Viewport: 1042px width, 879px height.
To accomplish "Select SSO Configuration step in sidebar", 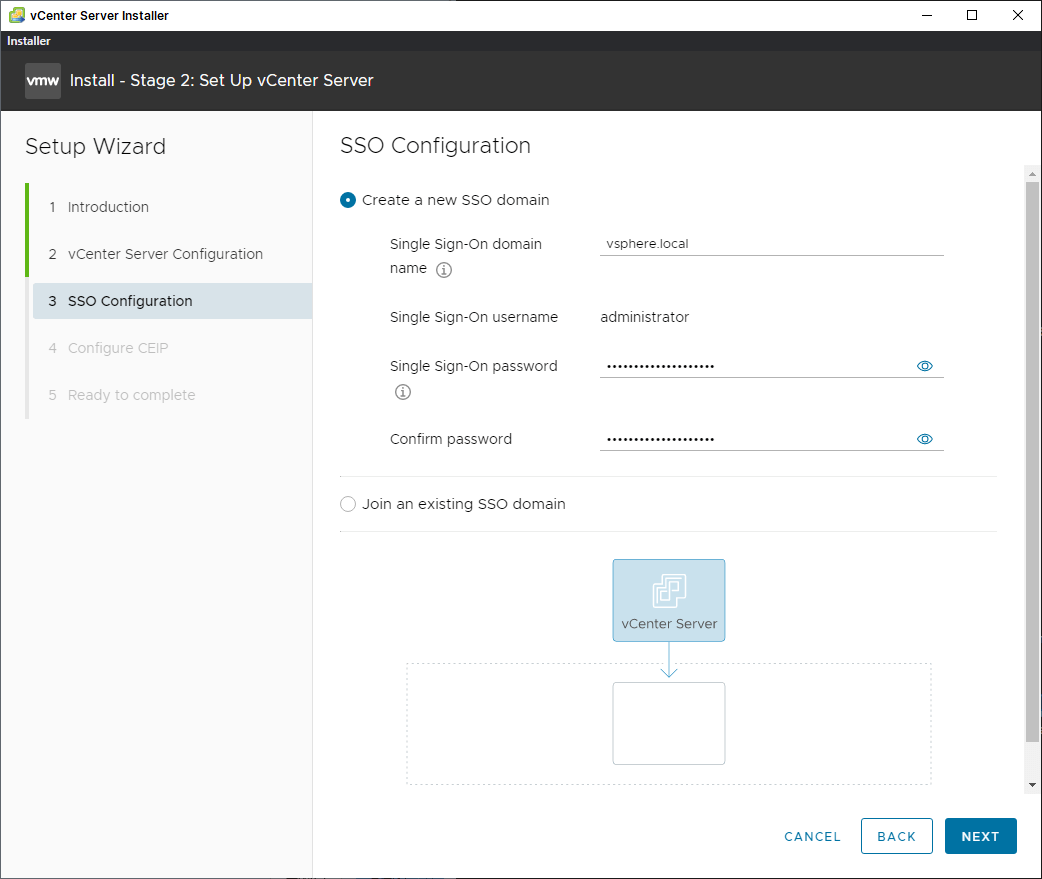I will [x=130, y=301].
